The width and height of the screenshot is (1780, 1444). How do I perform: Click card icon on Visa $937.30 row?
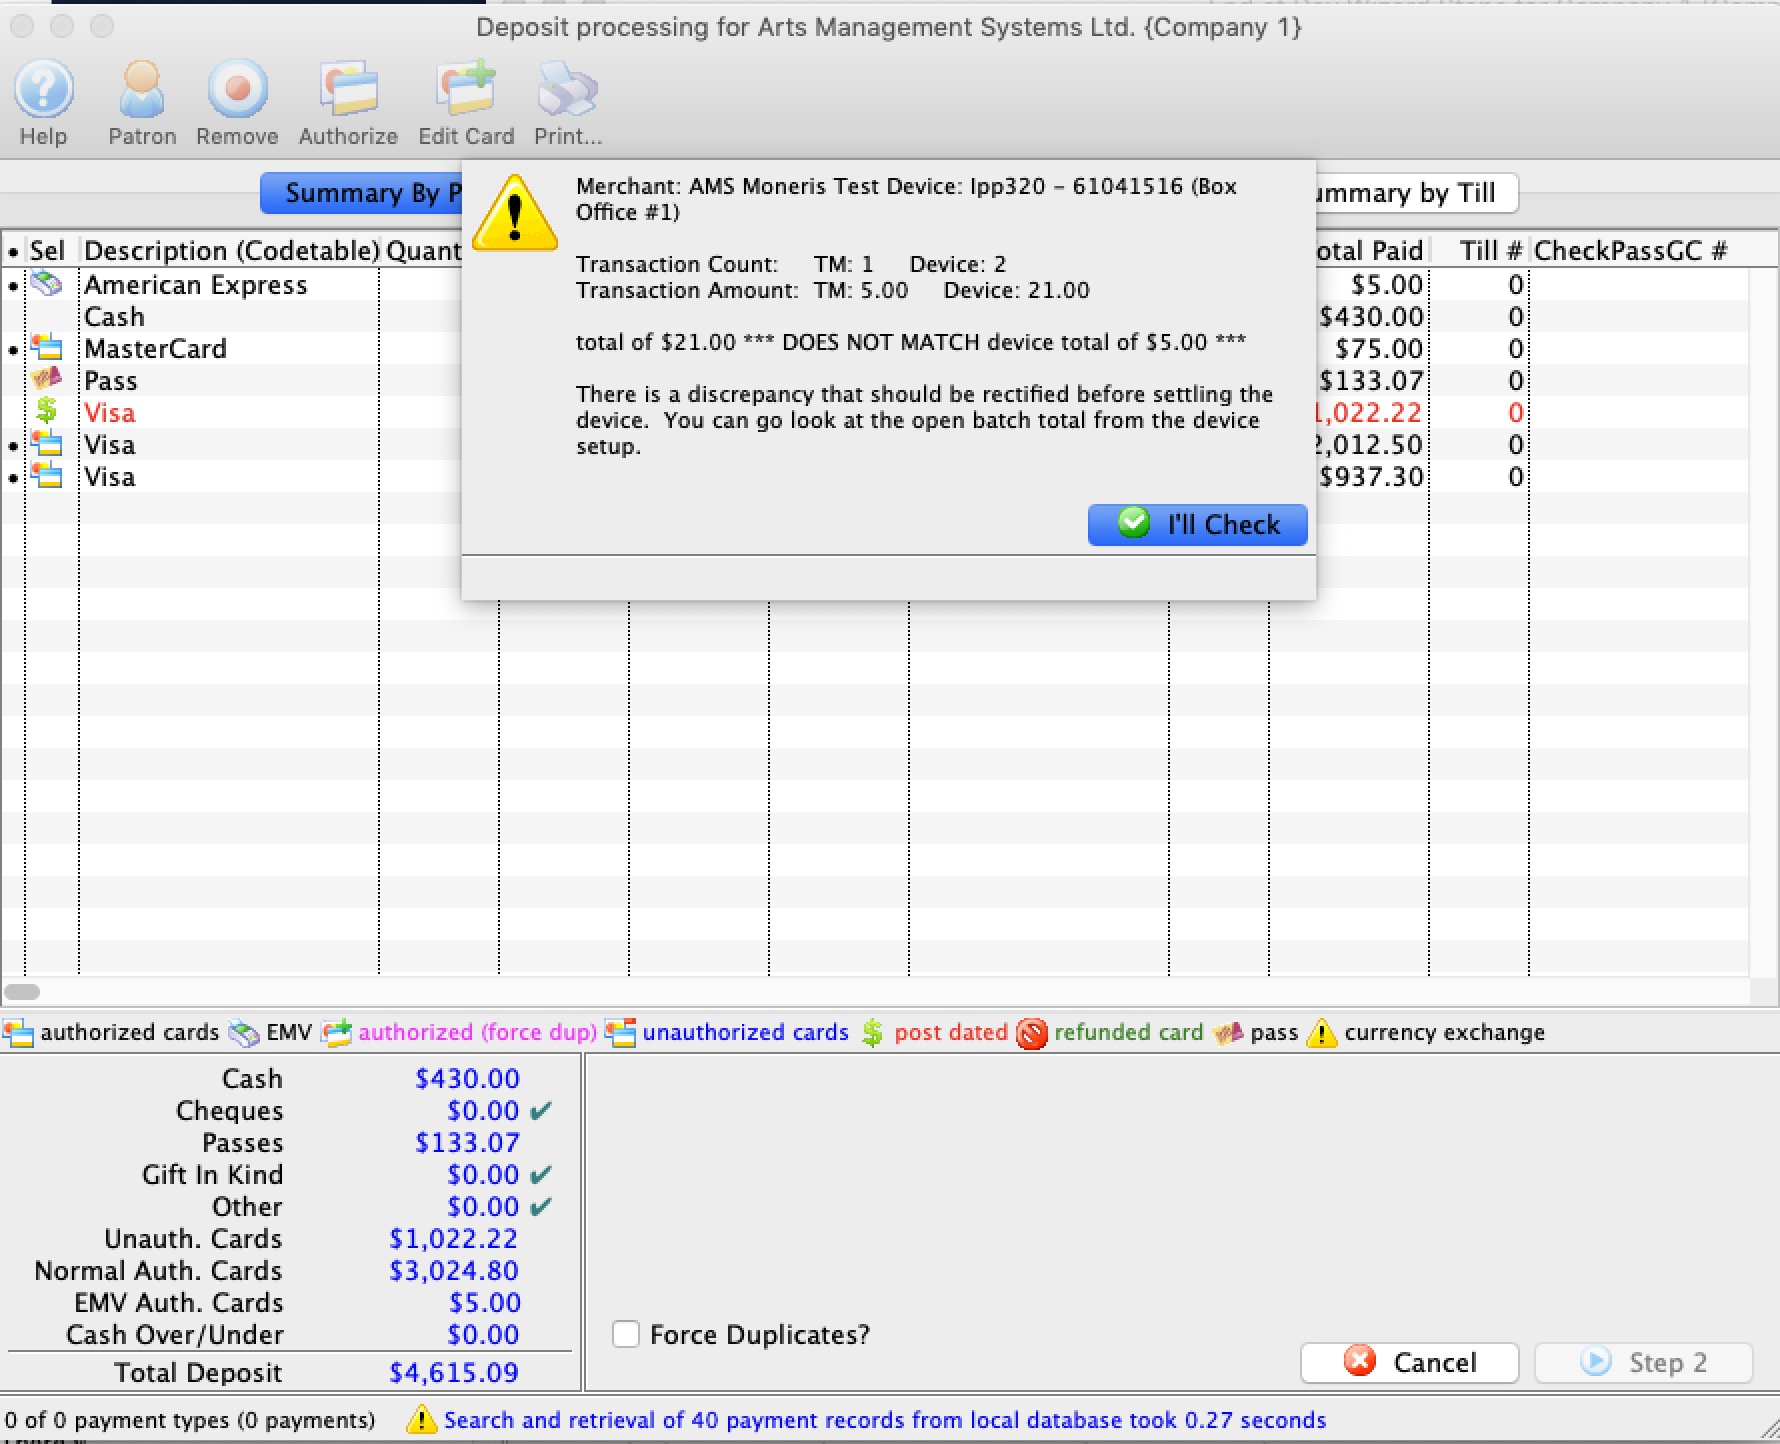click(46, 476)
